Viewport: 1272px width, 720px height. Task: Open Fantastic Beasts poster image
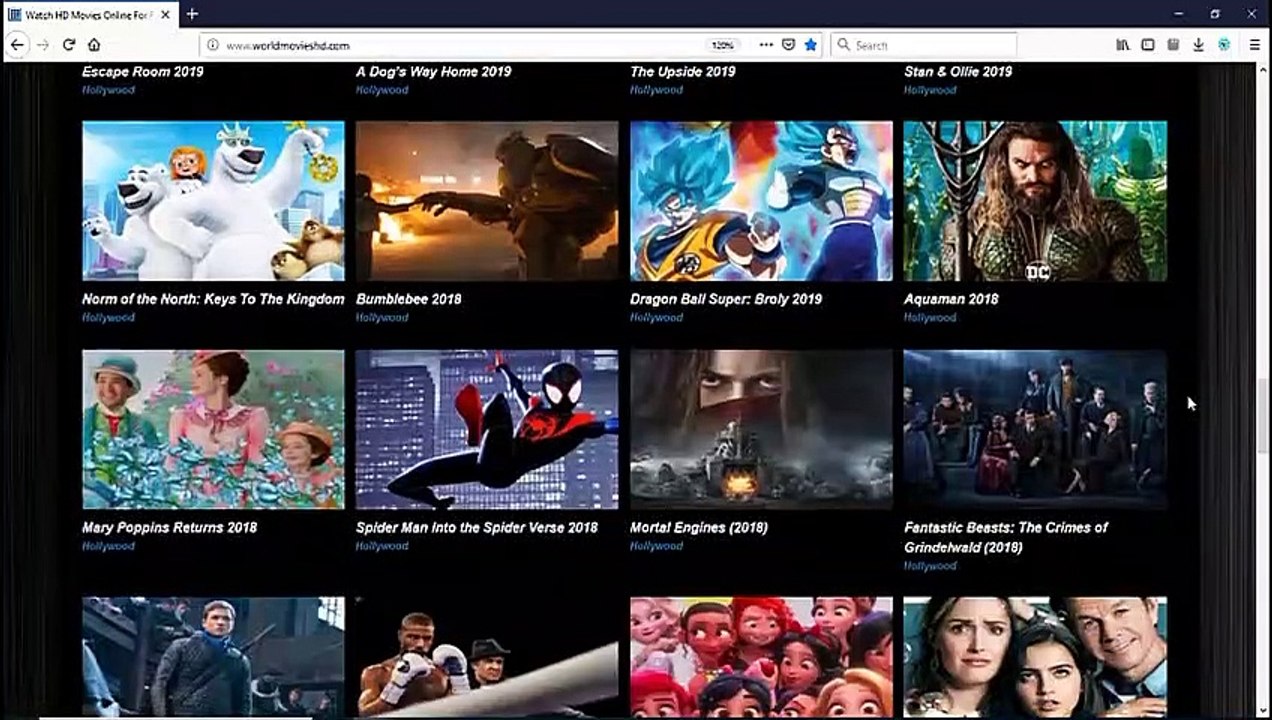coord(1035,429)
